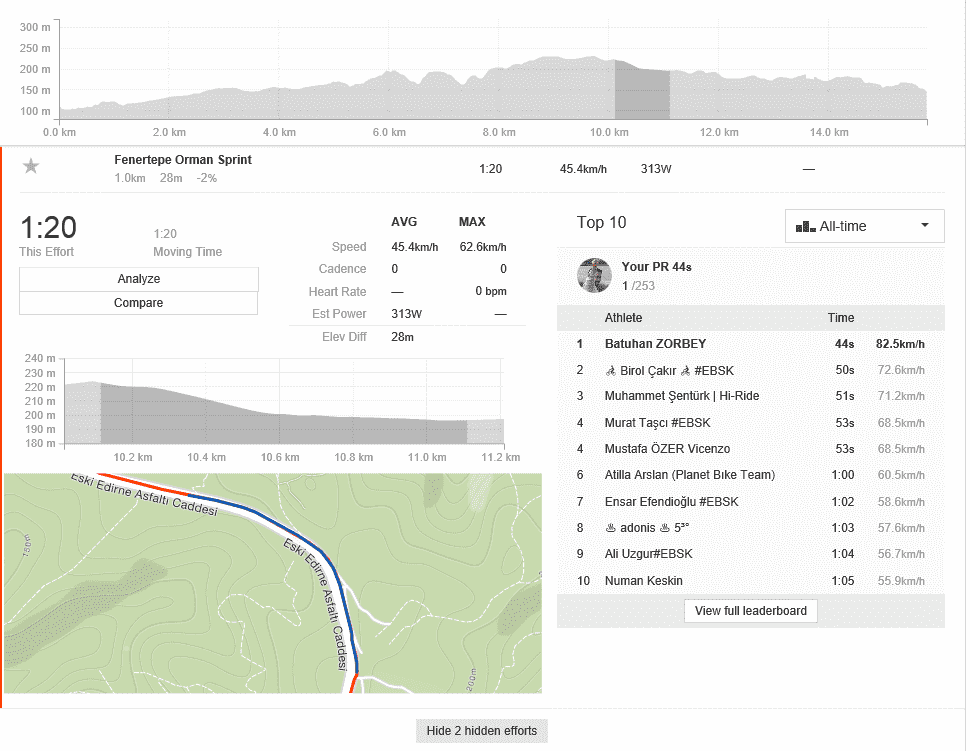
Task: Open the All-time leaderboard filter dropdown
Action: (x=864, y=226)
